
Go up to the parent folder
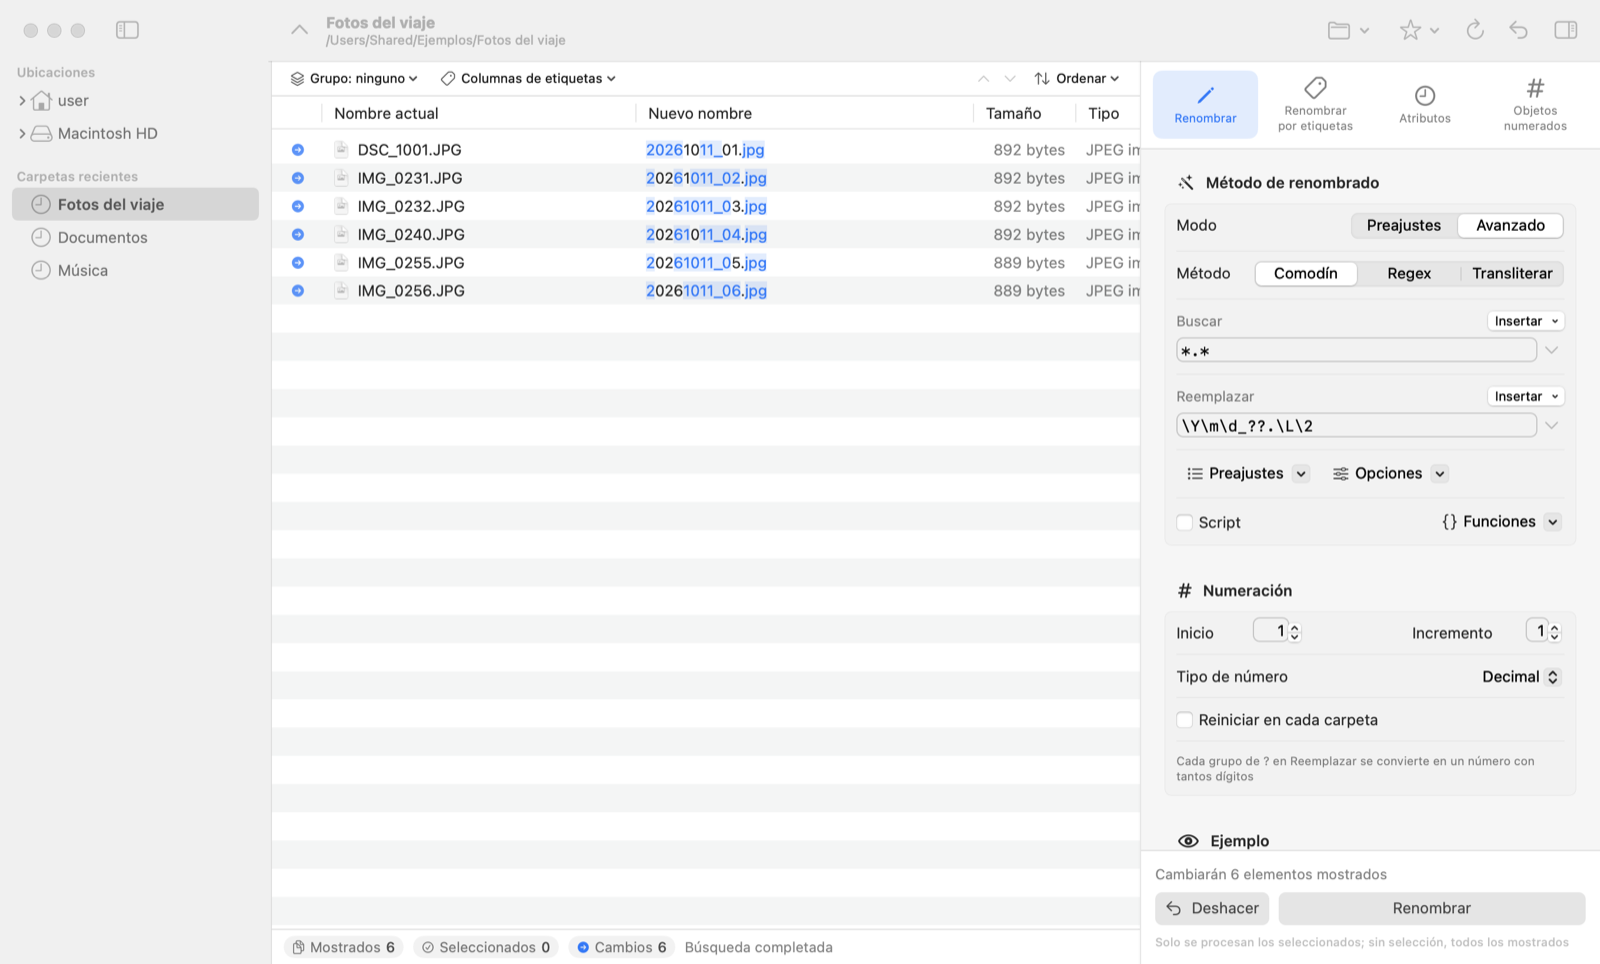[x=299, y=30]
